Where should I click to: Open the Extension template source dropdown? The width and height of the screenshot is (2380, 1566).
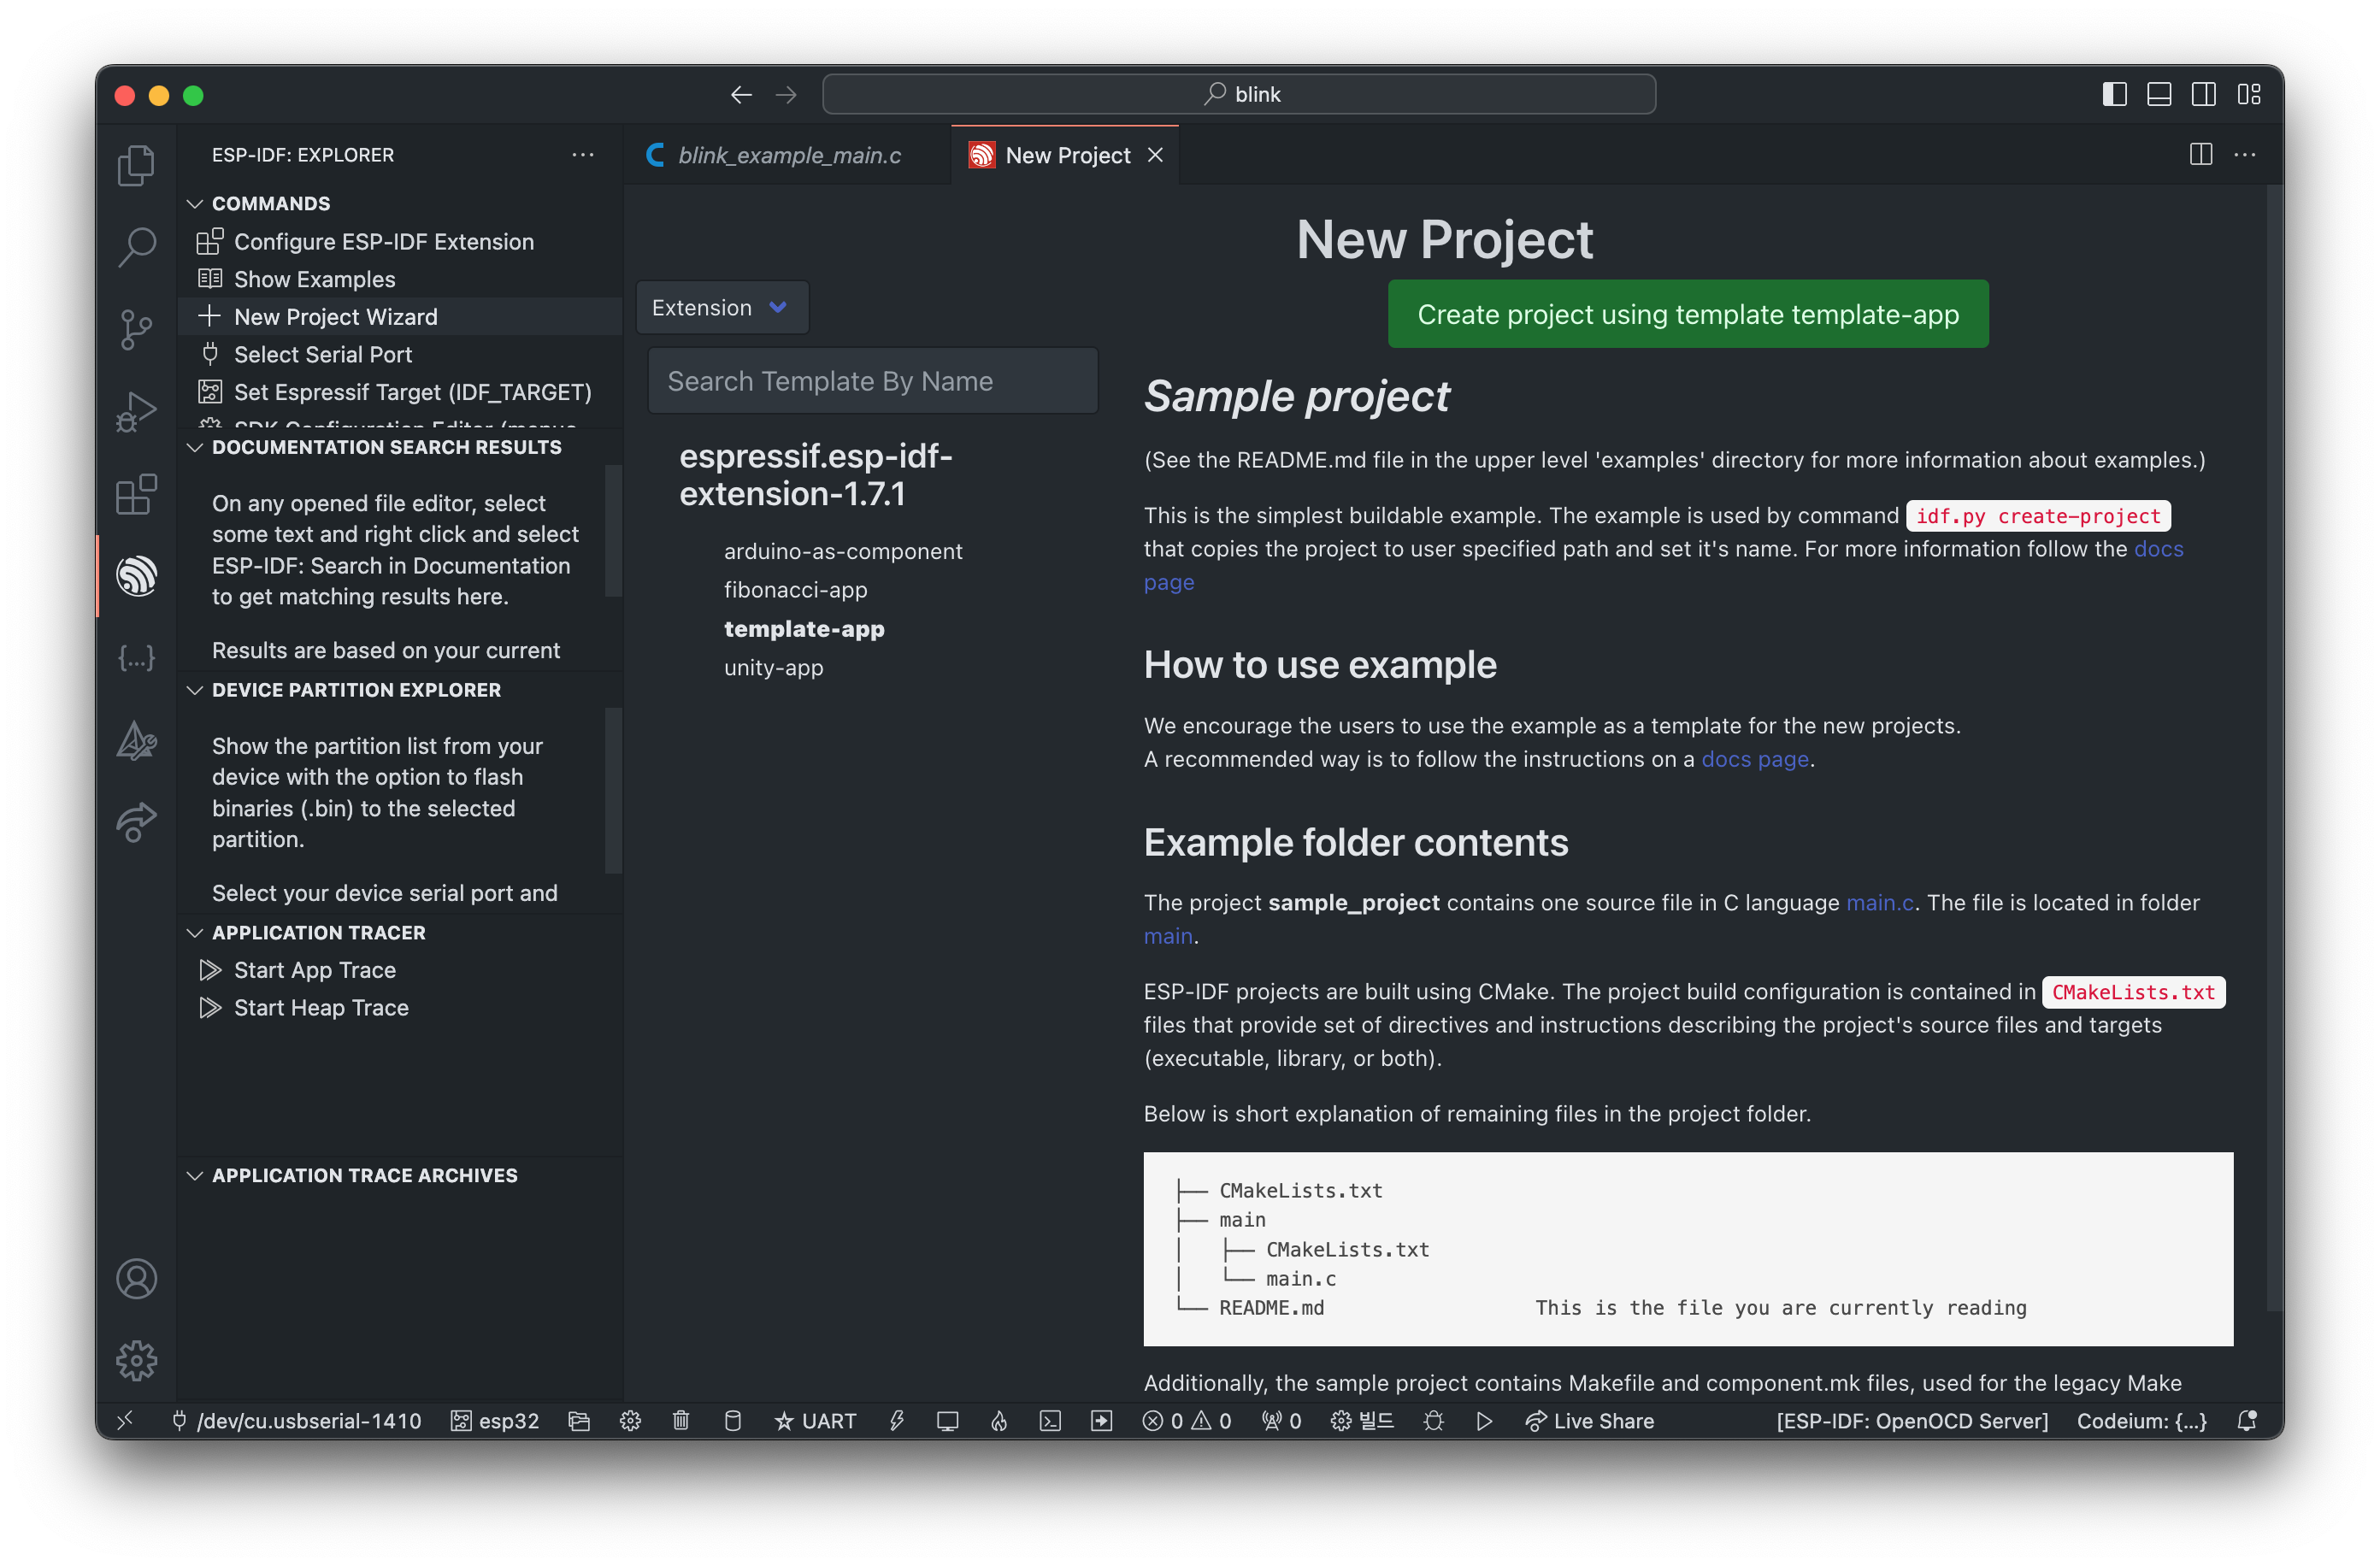coord(720,308)
